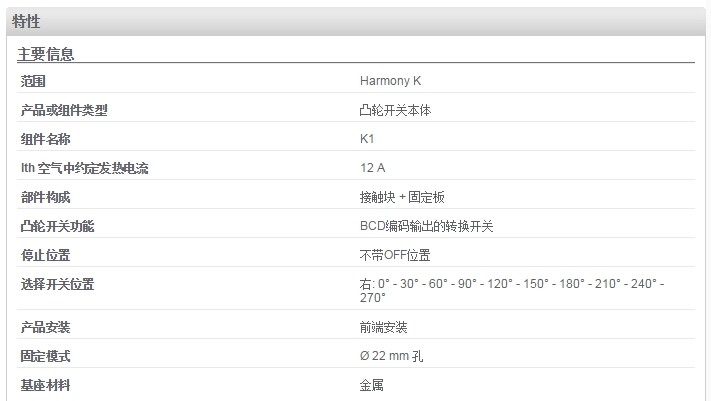Select the K1 value
Viewport: 711px width, 401px height.
tap(367, 139)
